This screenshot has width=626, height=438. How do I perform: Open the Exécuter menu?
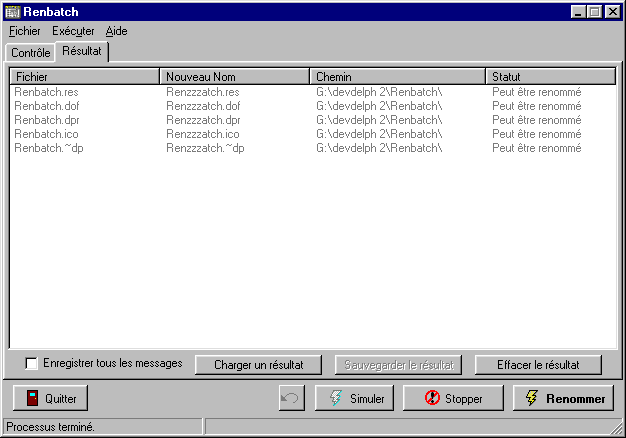(x=73, y=31)
